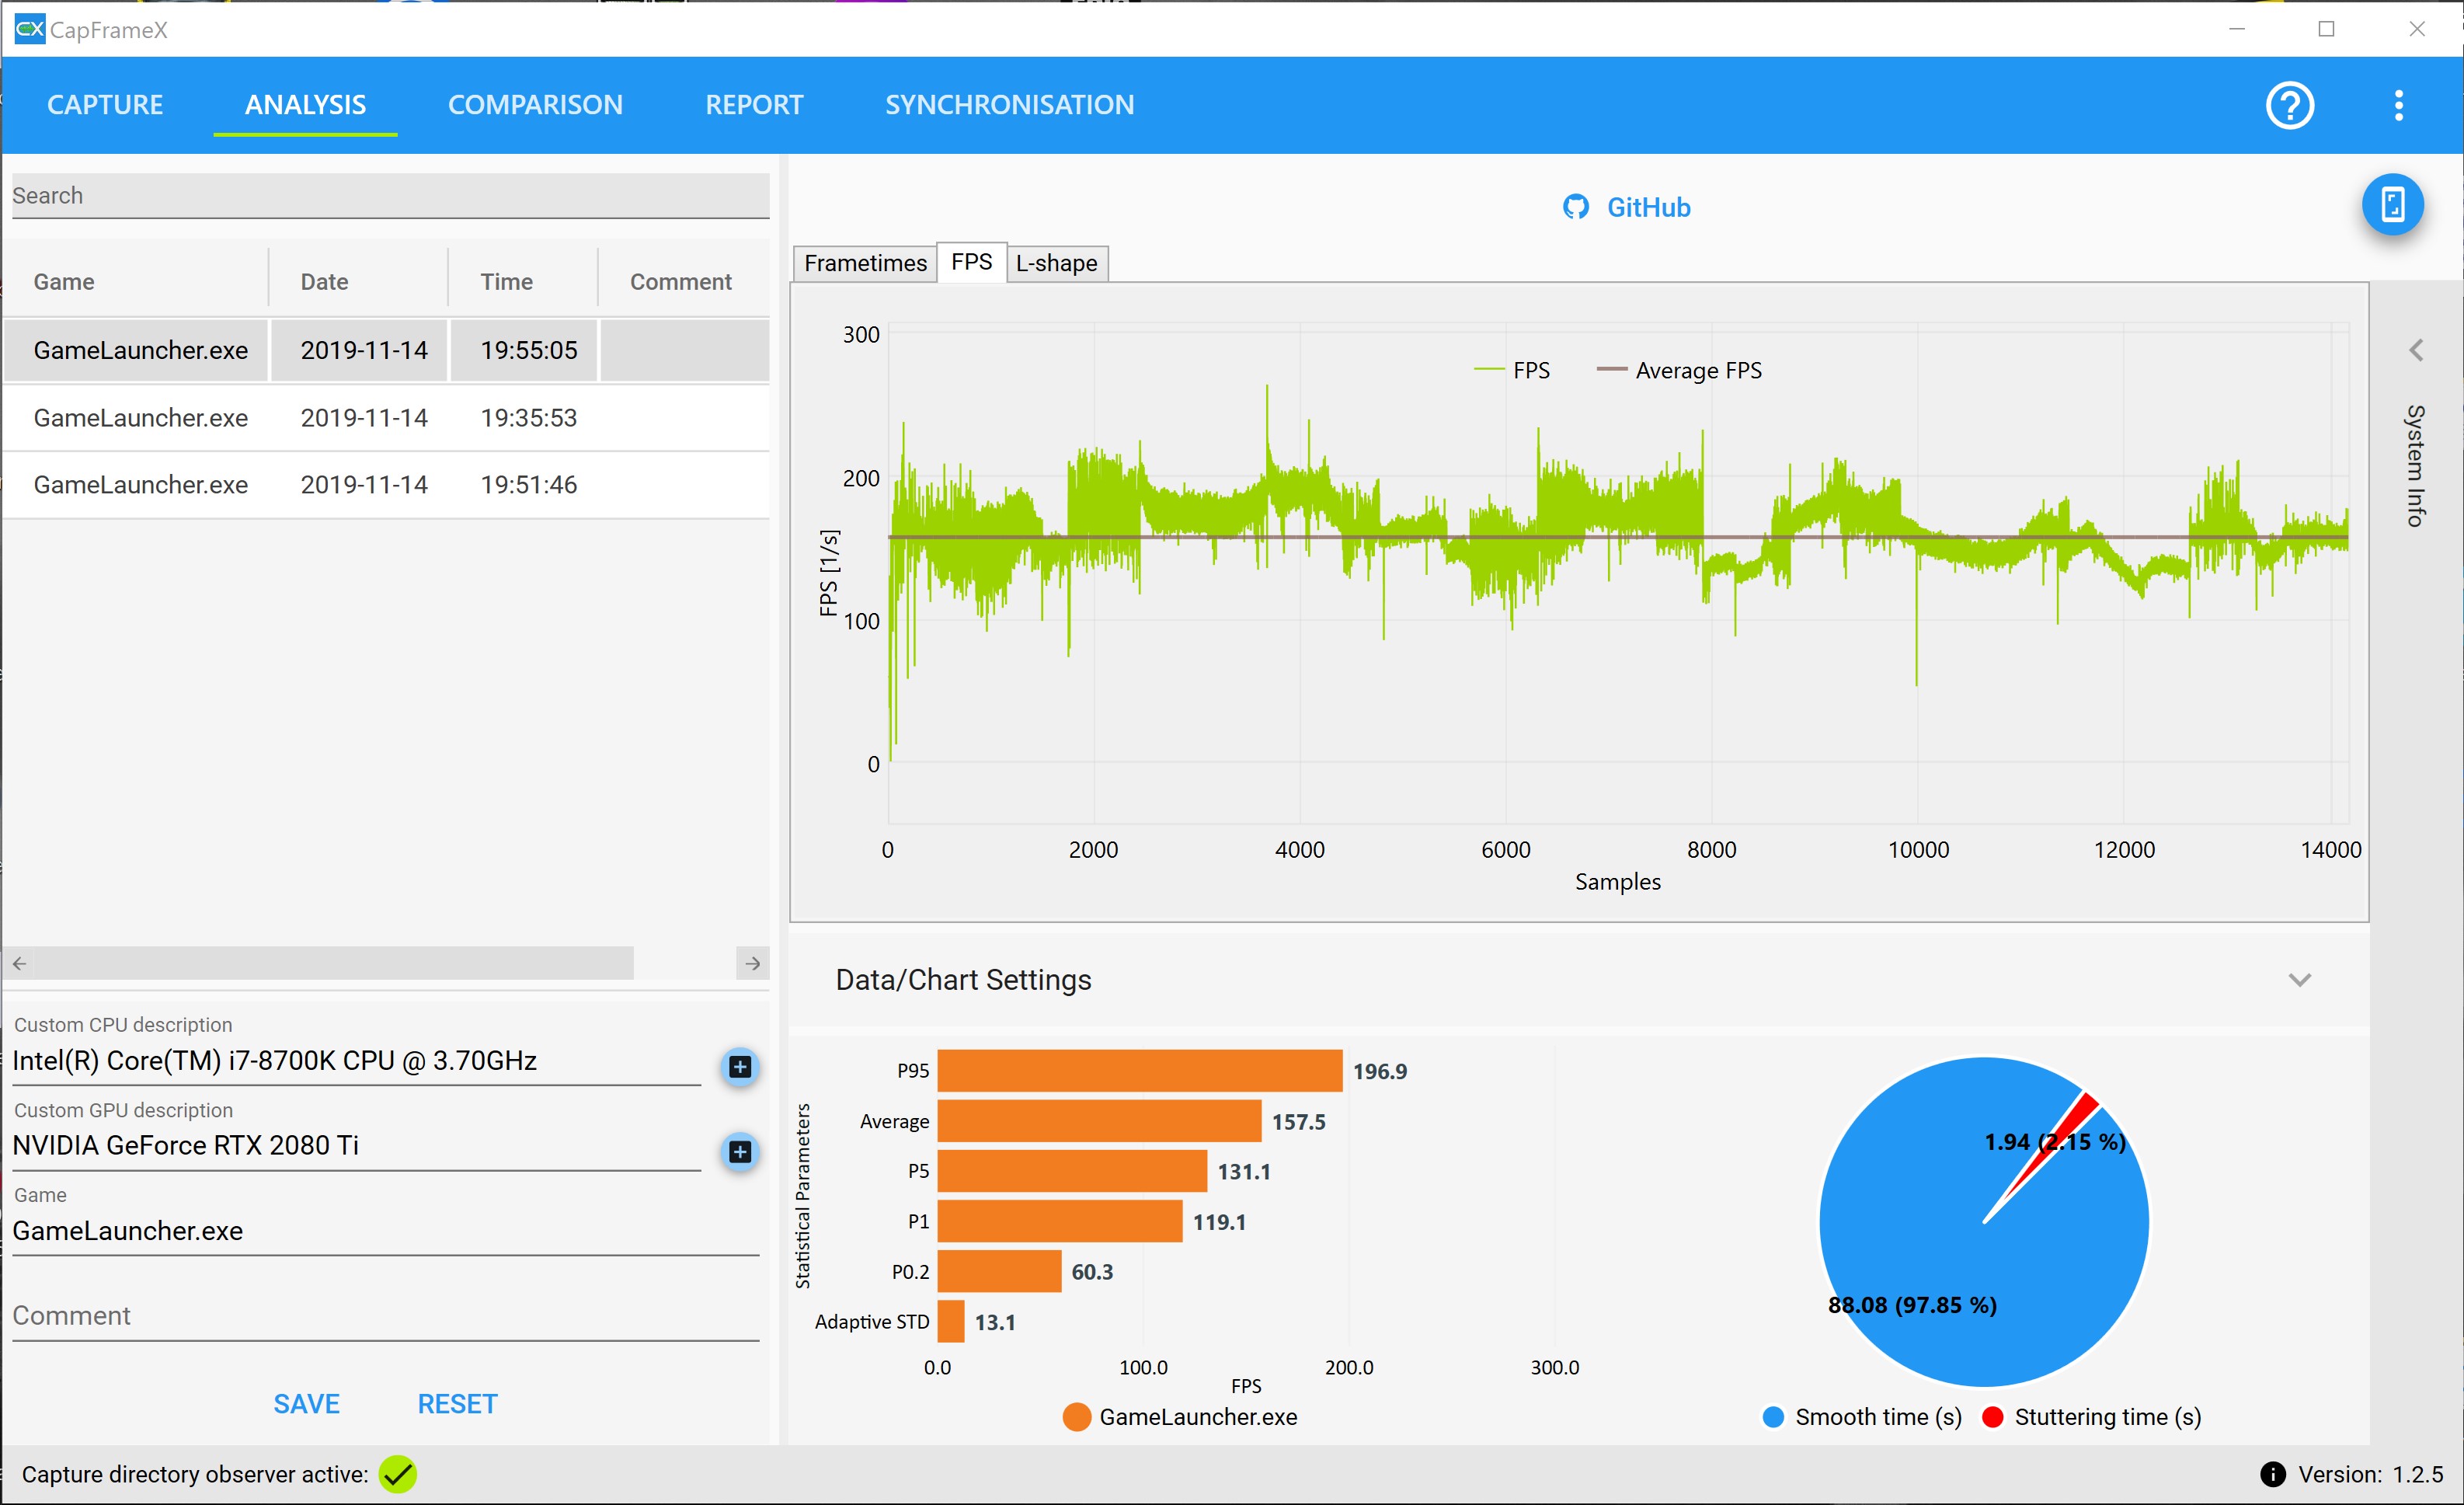Click 'Version: 1.2.5' status text
2464x1505 pixels.
point(2370,1473)
